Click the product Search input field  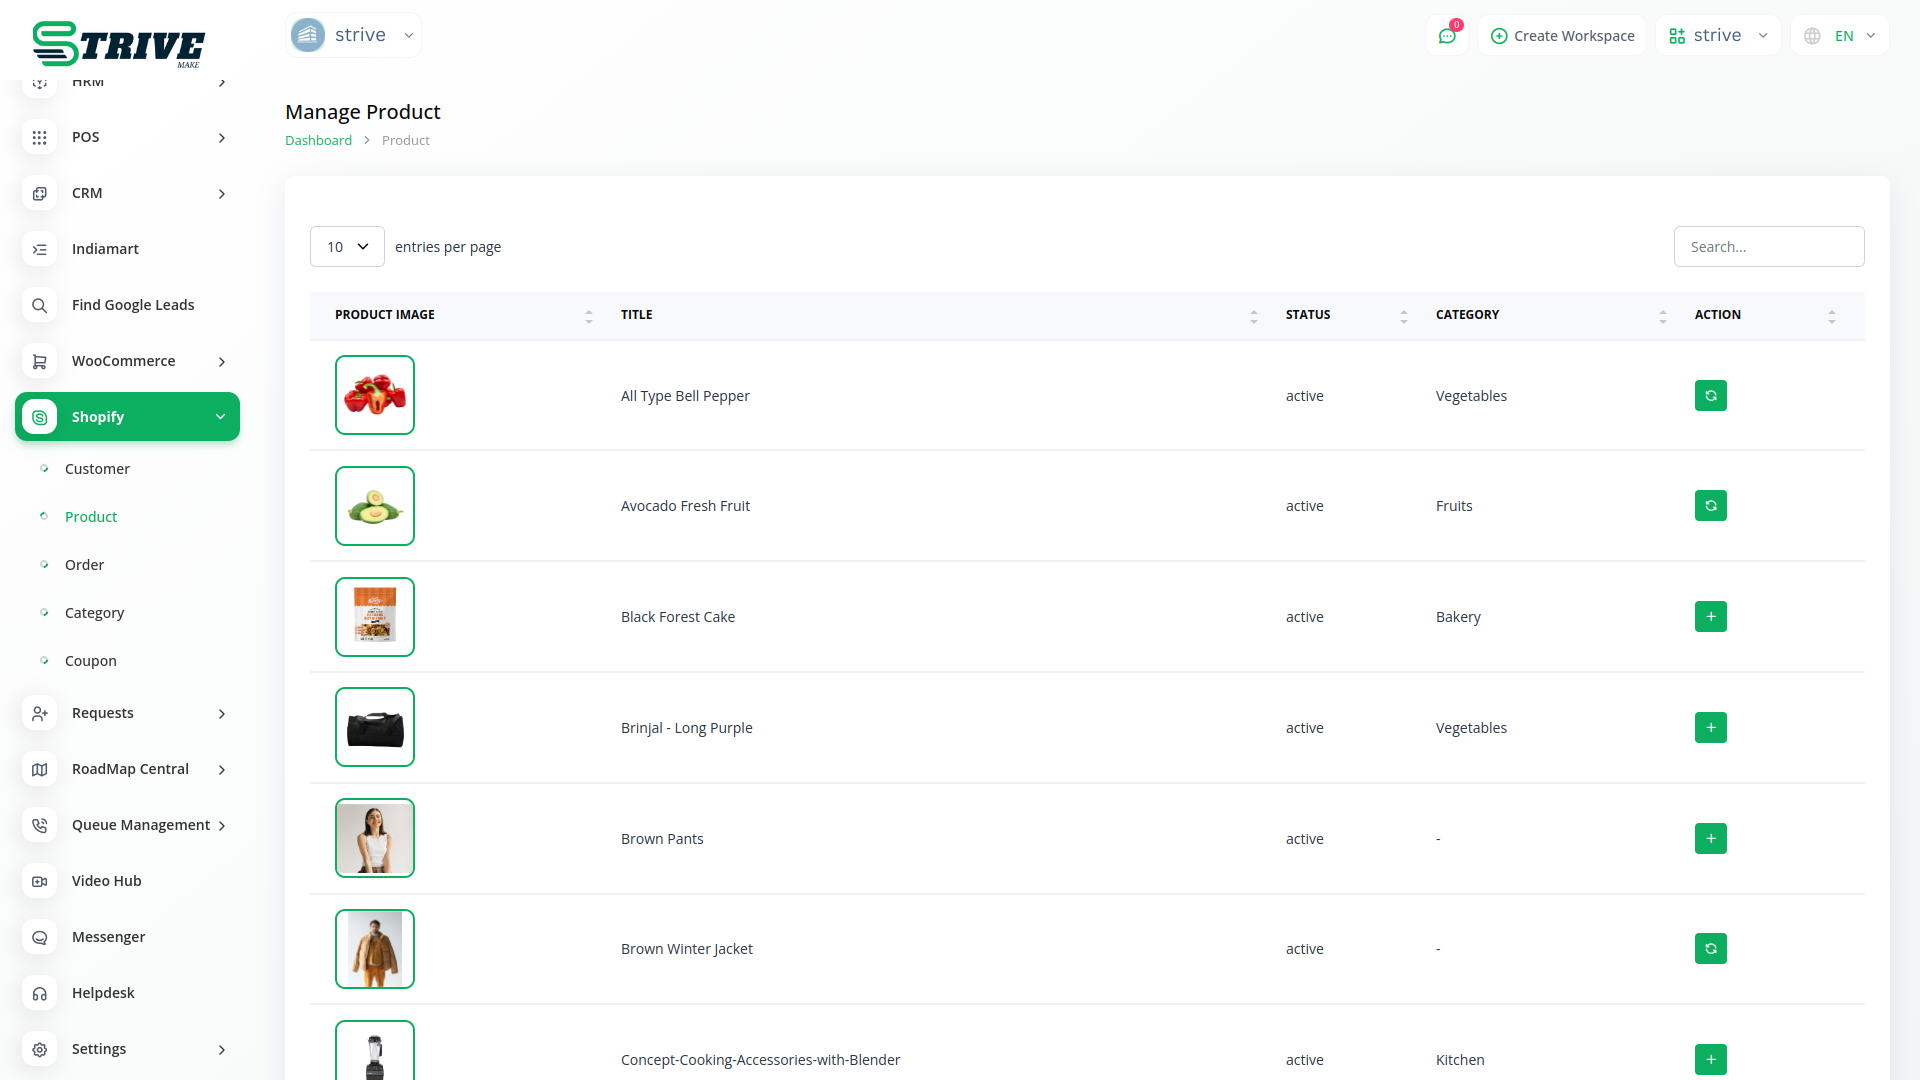click(1768, 247)
